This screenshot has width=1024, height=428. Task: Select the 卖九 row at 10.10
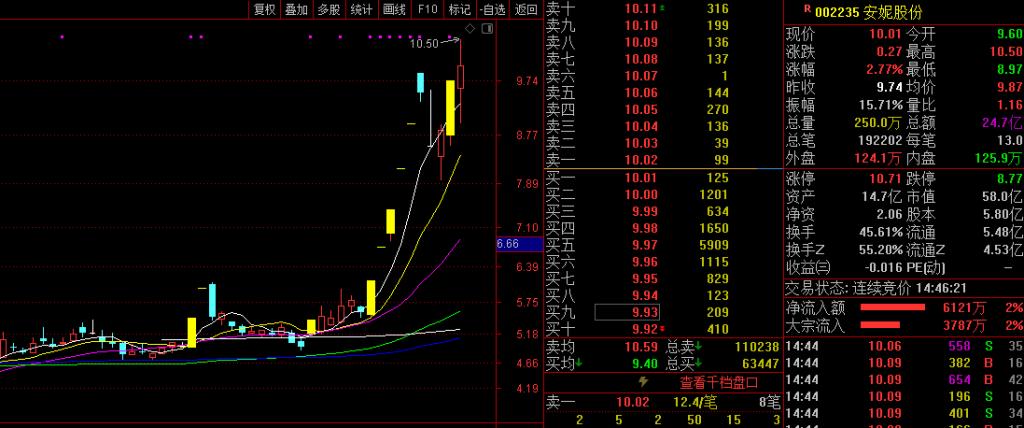click(x=663, y=25)
